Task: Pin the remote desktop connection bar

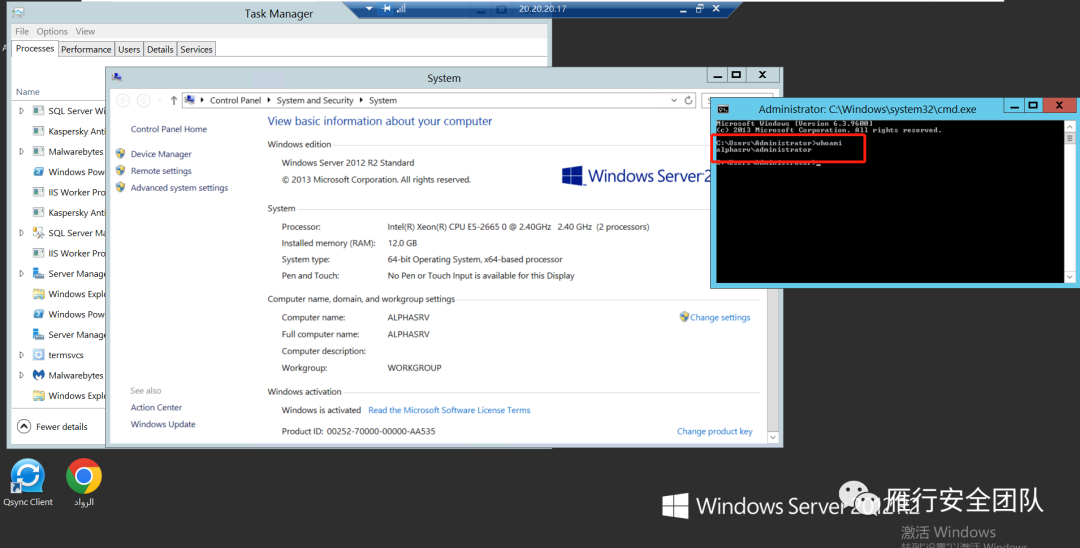Action: point(386,9)
